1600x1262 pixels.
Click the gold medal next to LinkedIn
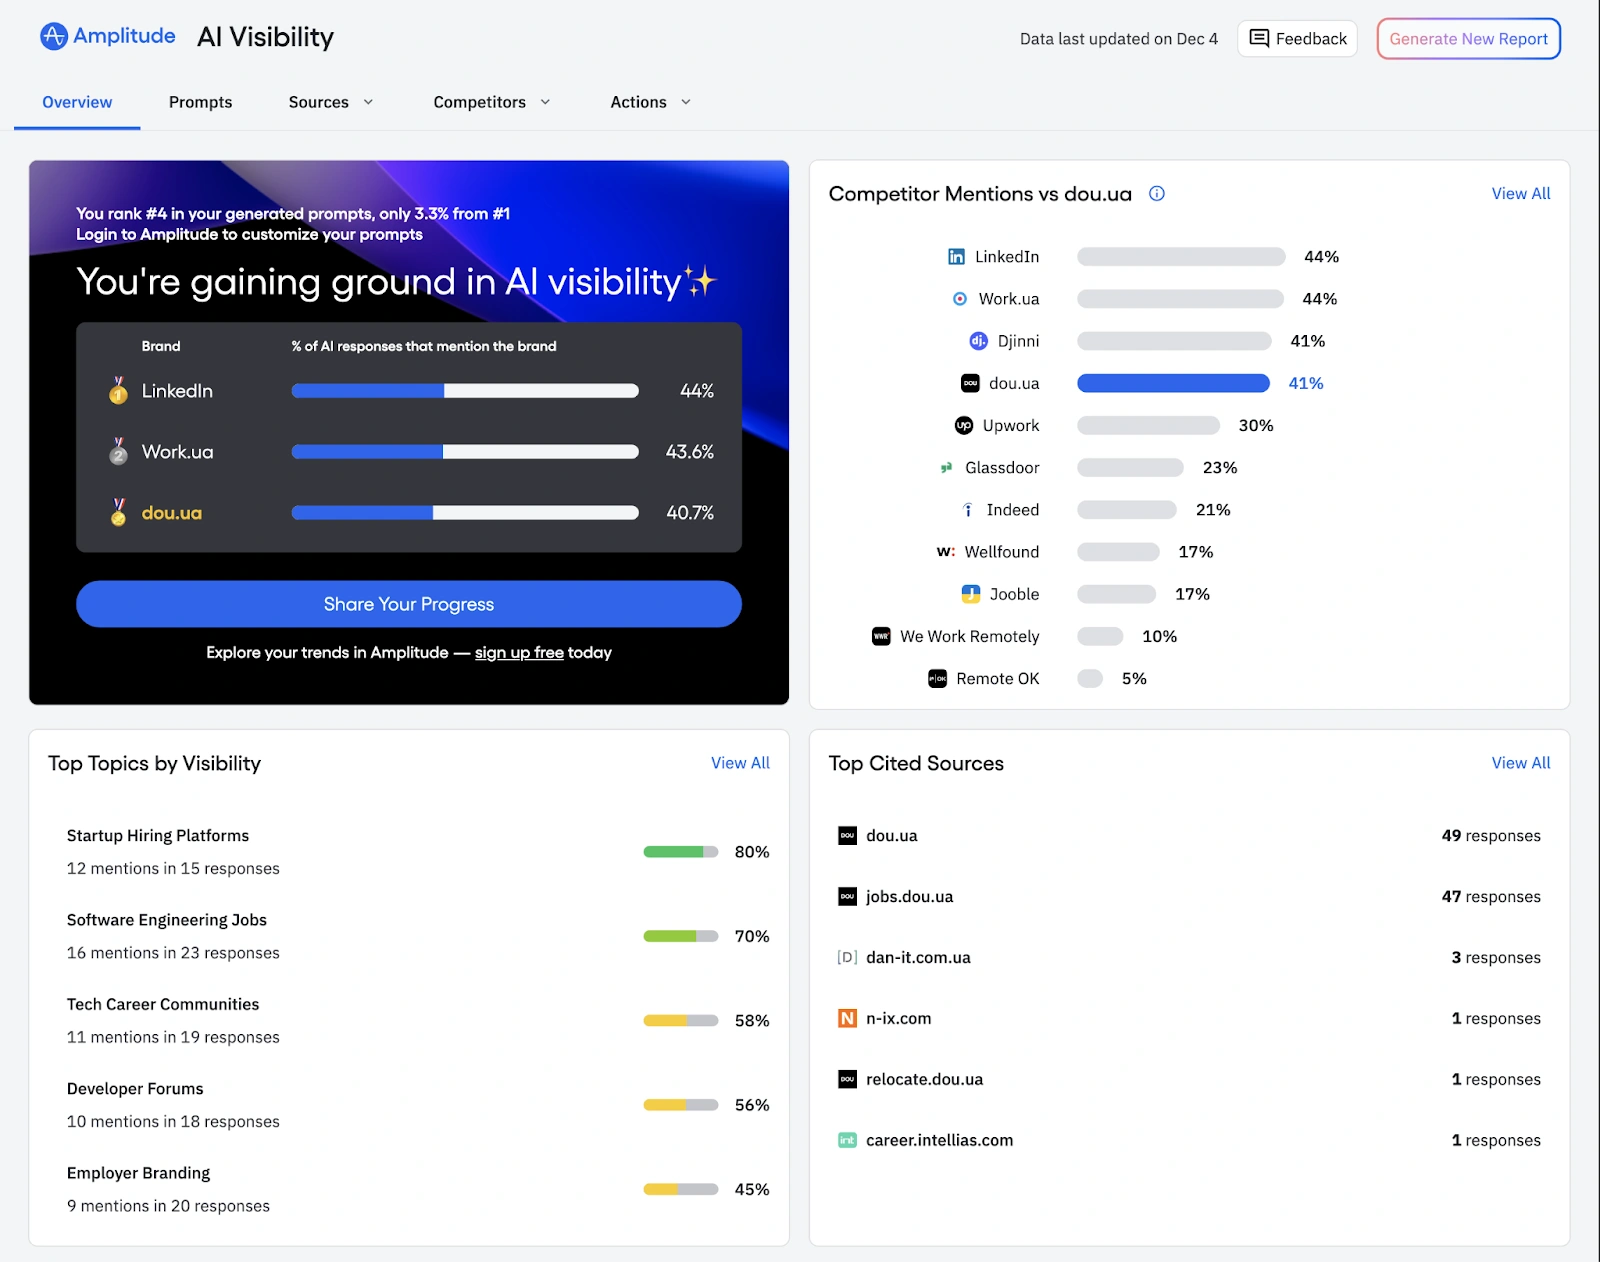[x=118, y=391]
